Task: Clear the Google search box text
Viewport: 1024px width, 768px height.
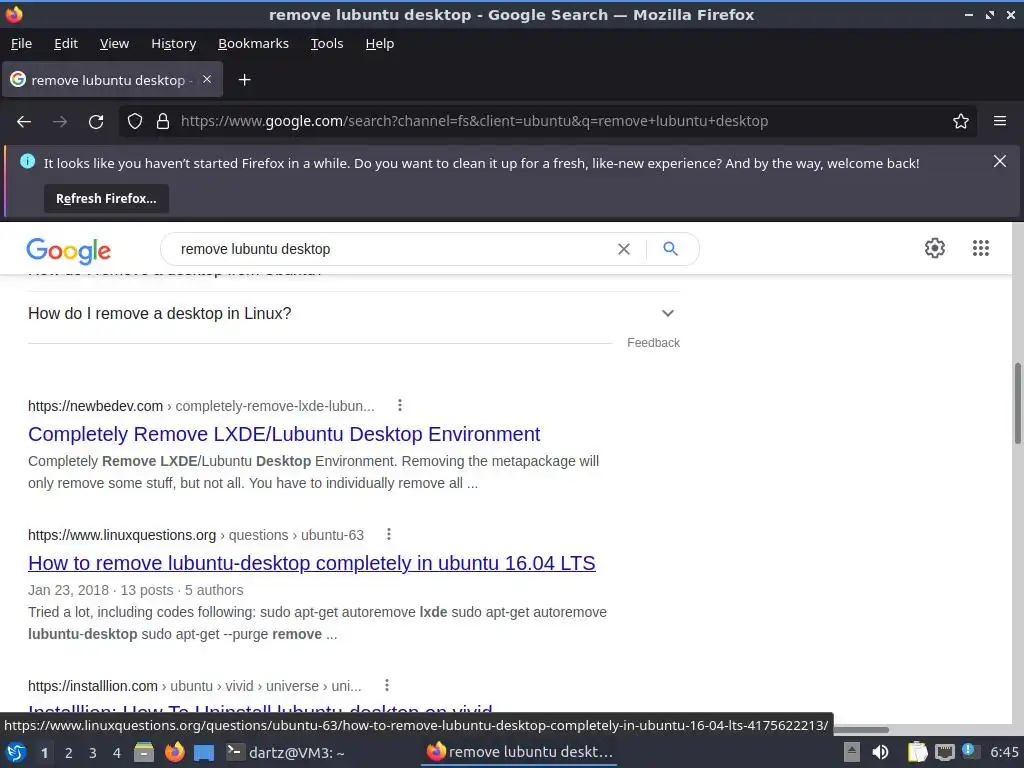Action: [624, 249]
